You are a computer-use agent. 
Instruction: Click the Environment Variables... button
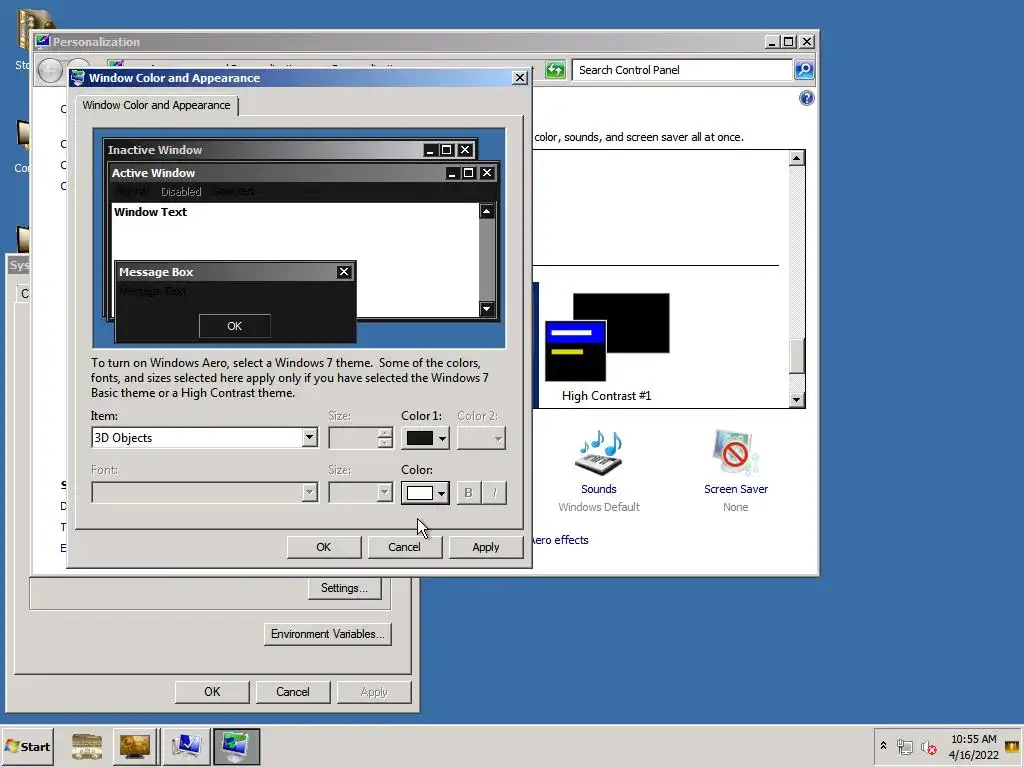(328, 634)
